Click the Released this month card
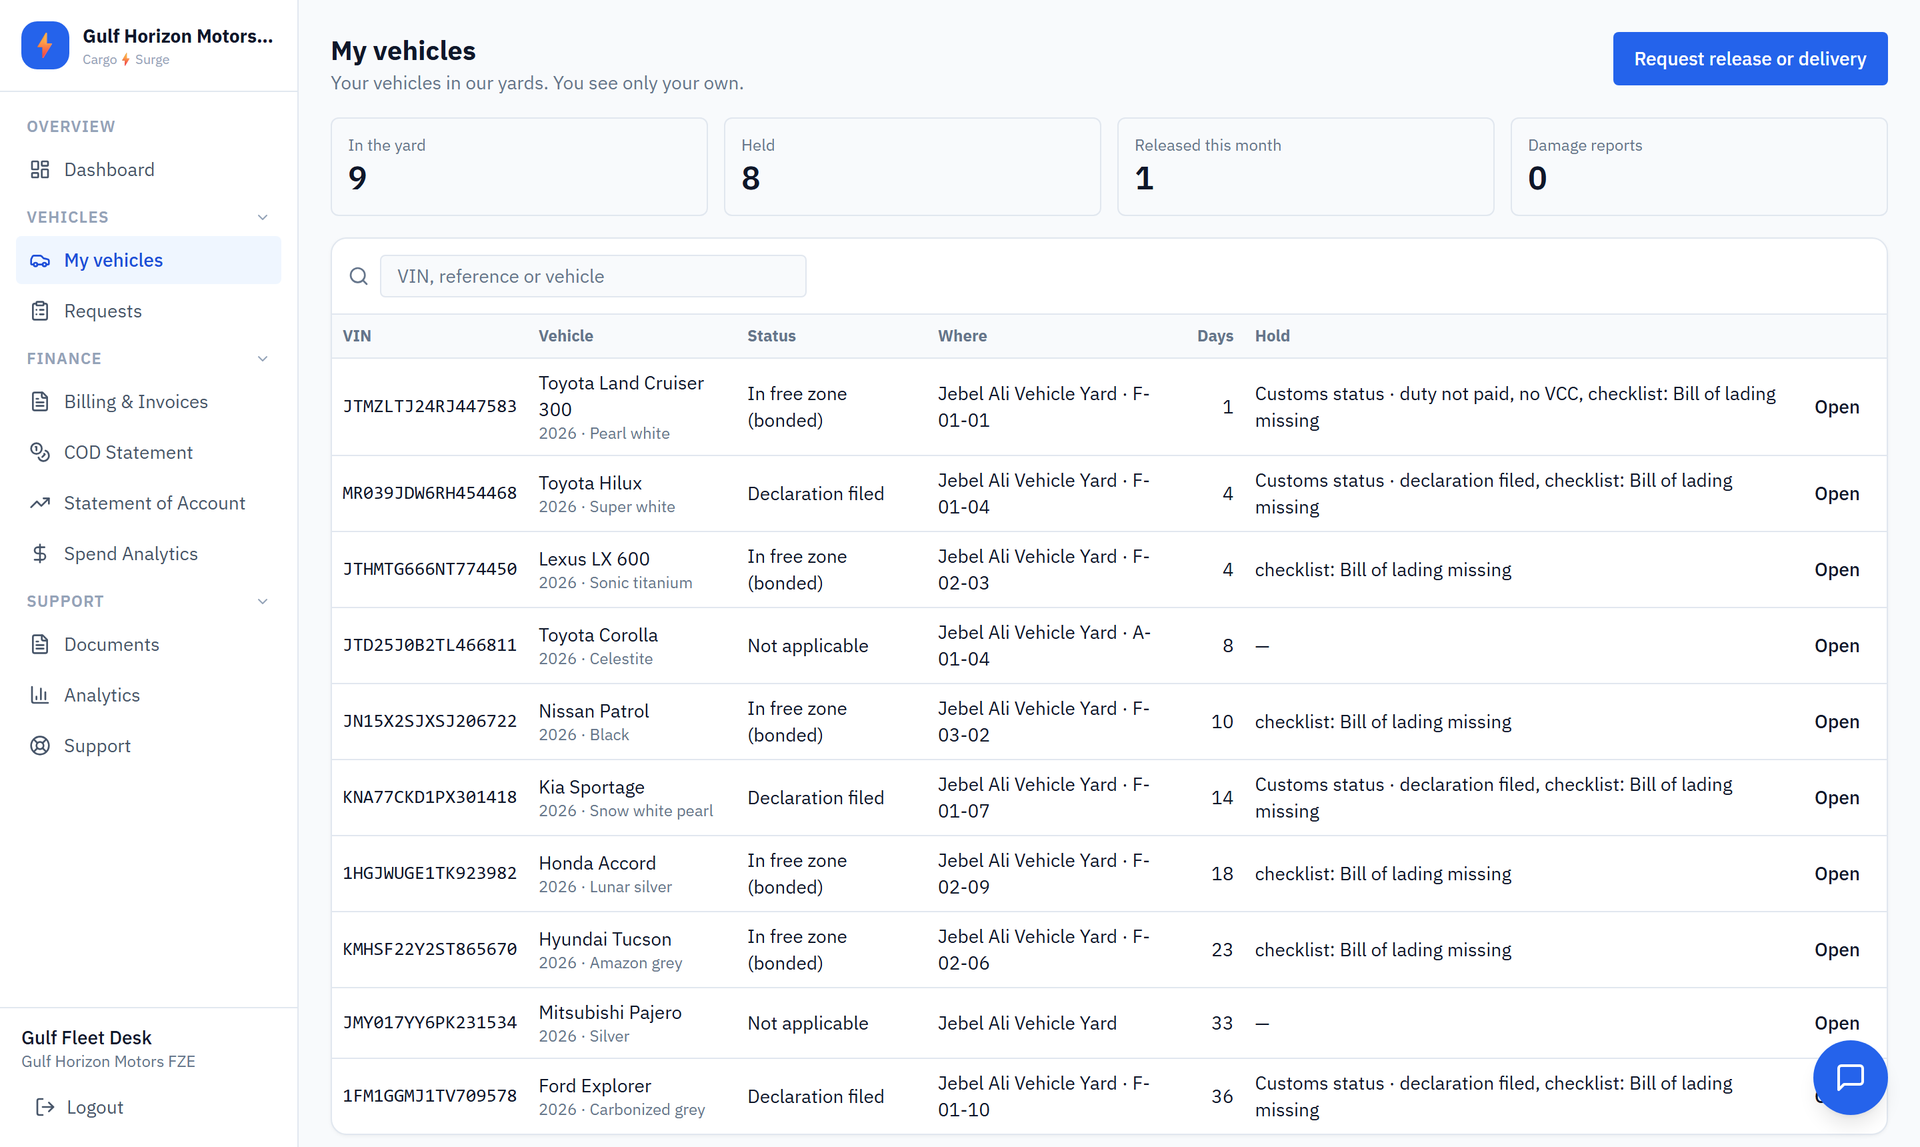The height and width of the screenshot is (1147, 1920). 1305,167
